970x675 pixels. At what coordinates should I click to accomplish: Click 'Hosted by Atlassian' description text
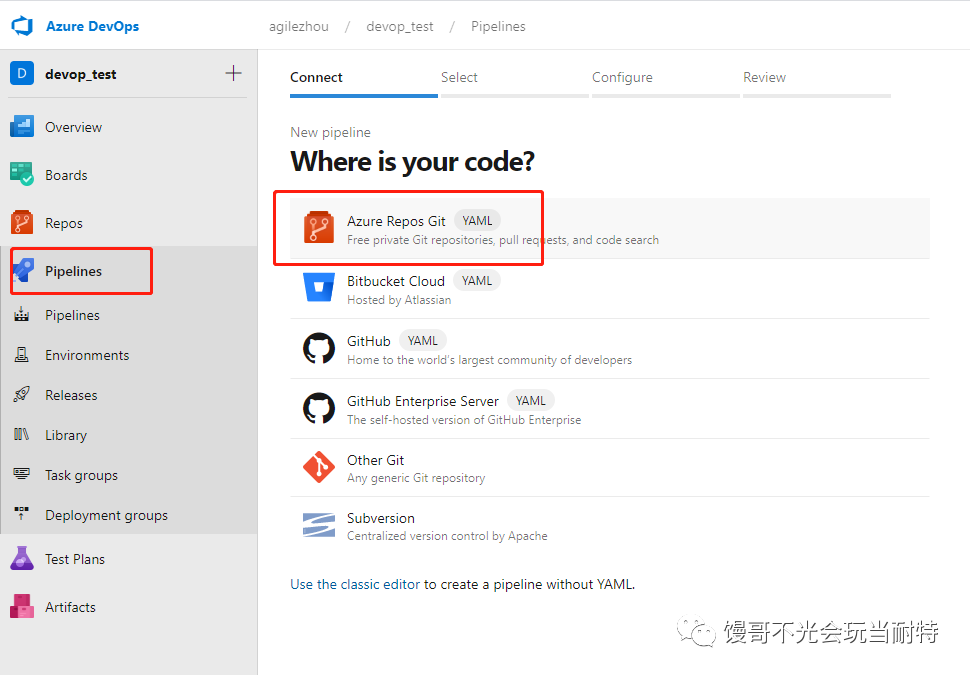click(x=399, y=300)
